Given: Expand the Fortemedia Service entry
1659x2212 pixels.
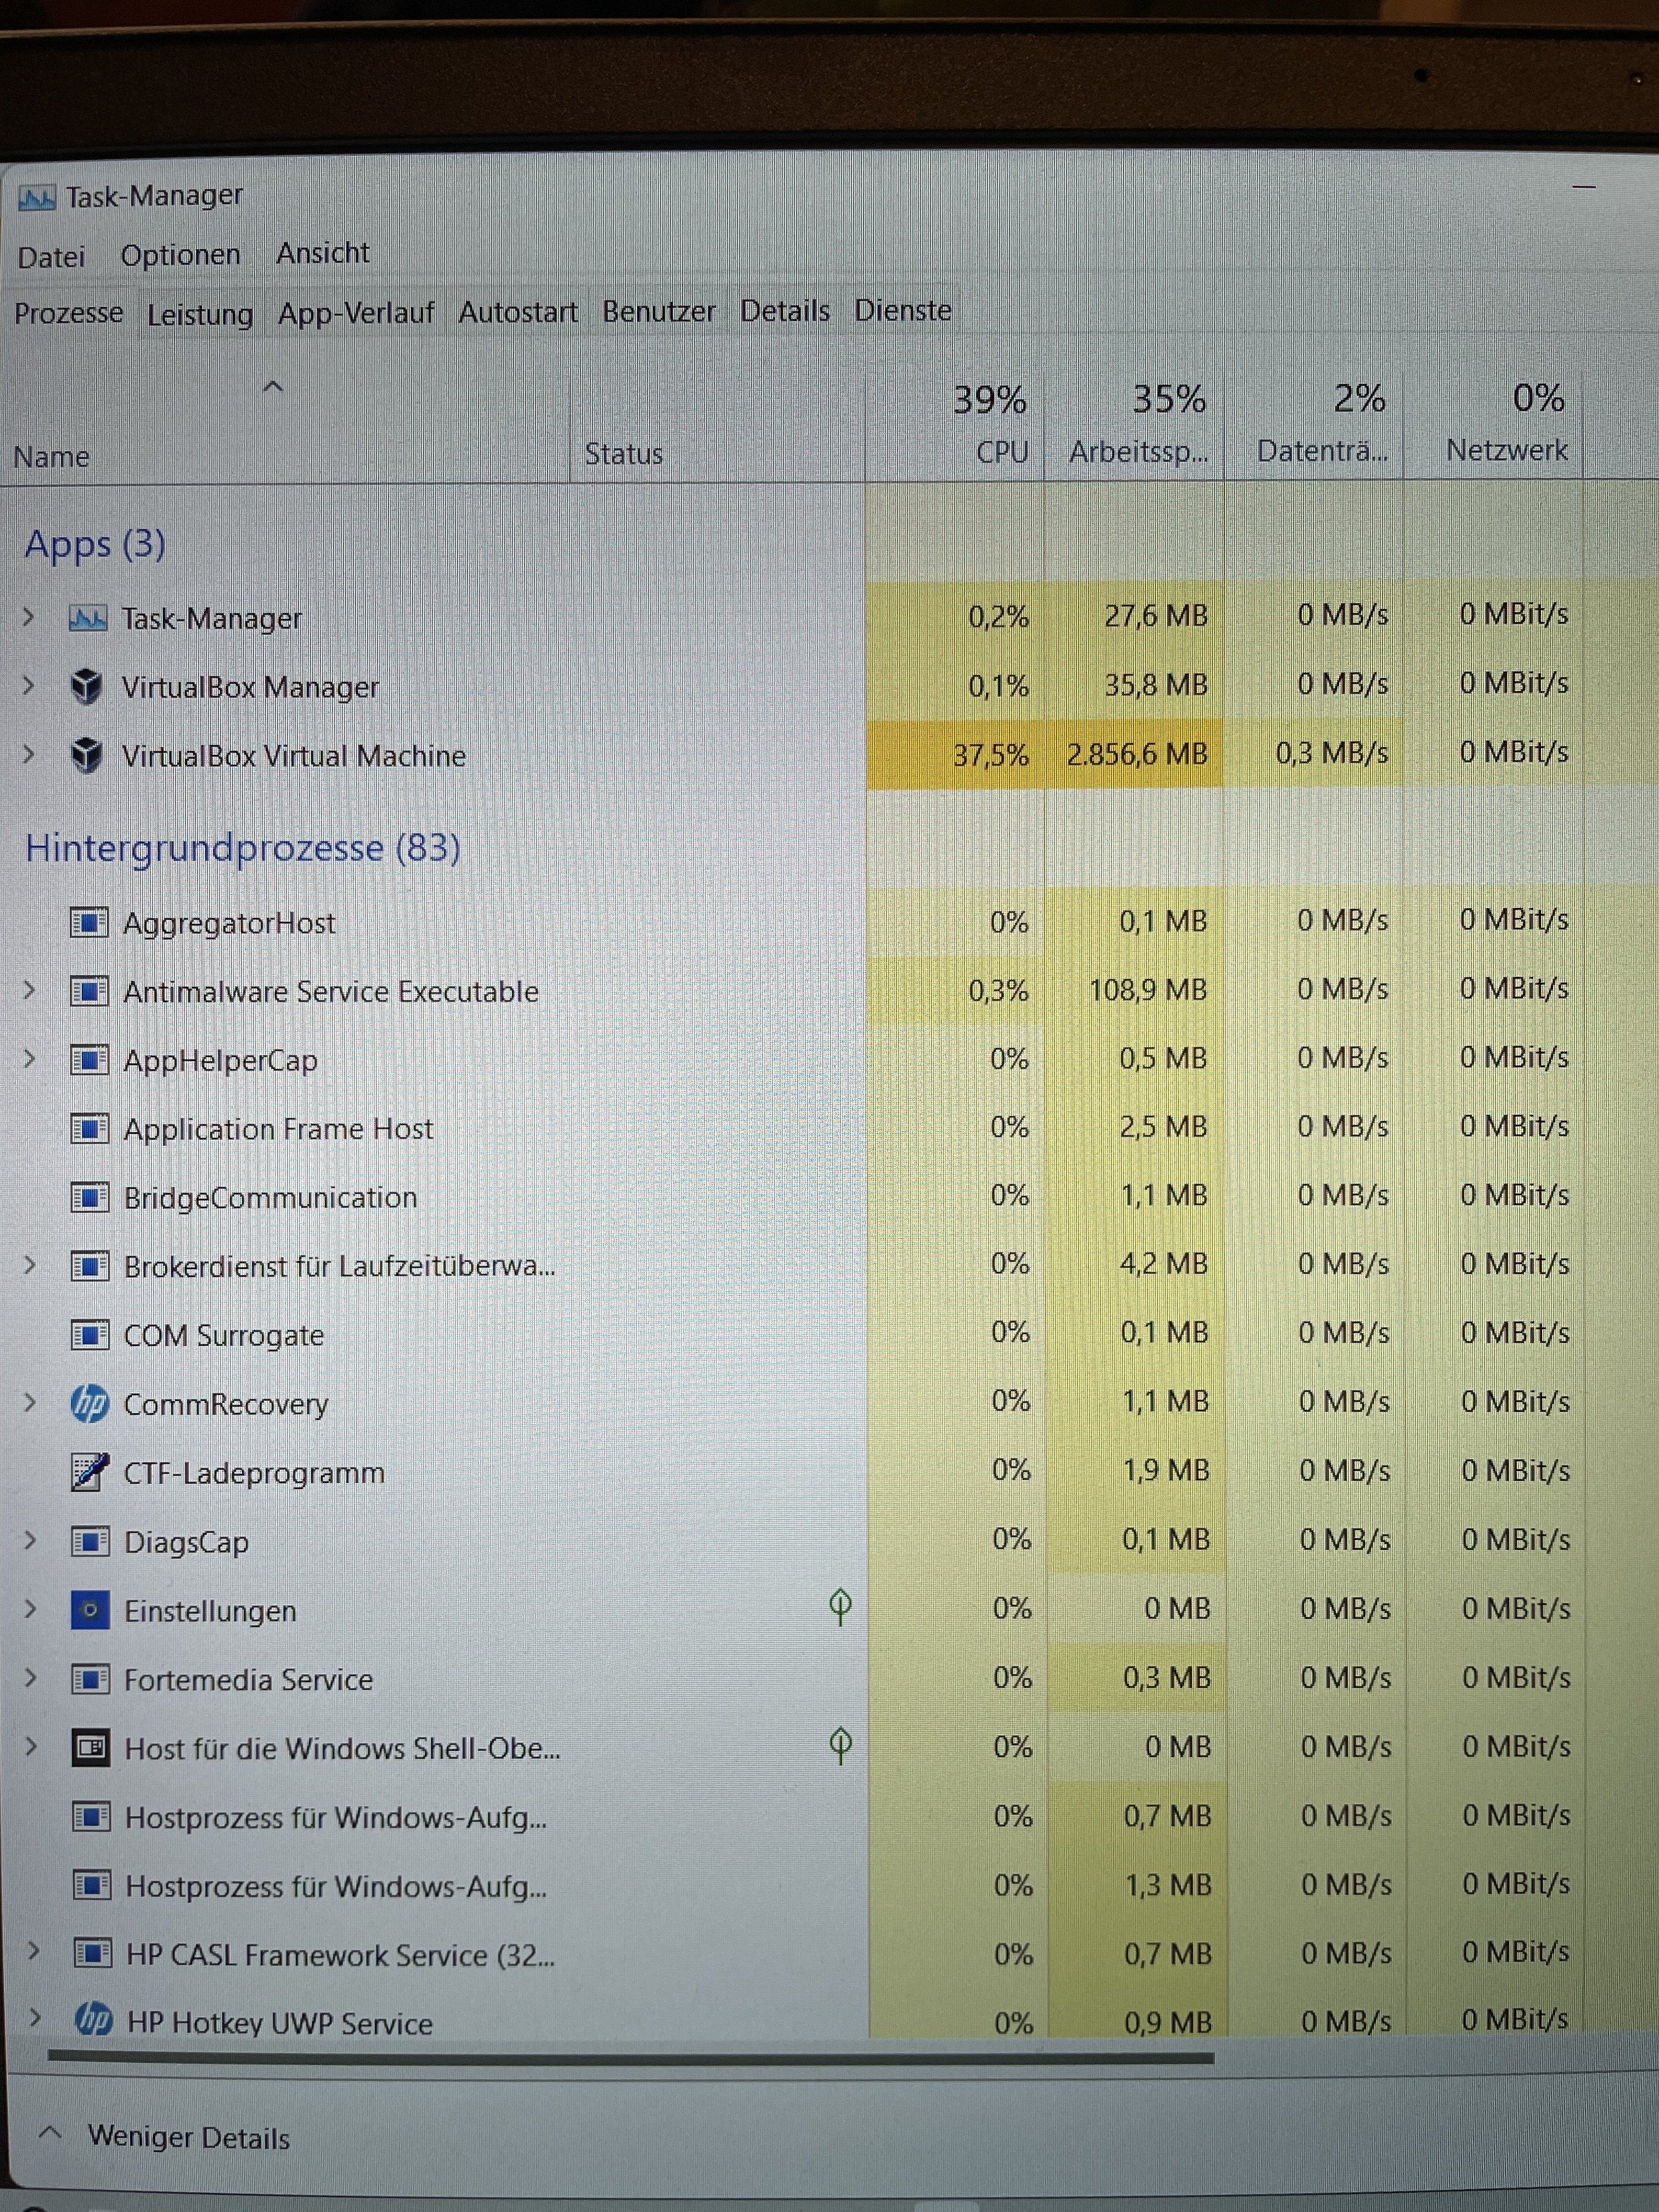Looking at the screenshot, I should [31, 1679].
